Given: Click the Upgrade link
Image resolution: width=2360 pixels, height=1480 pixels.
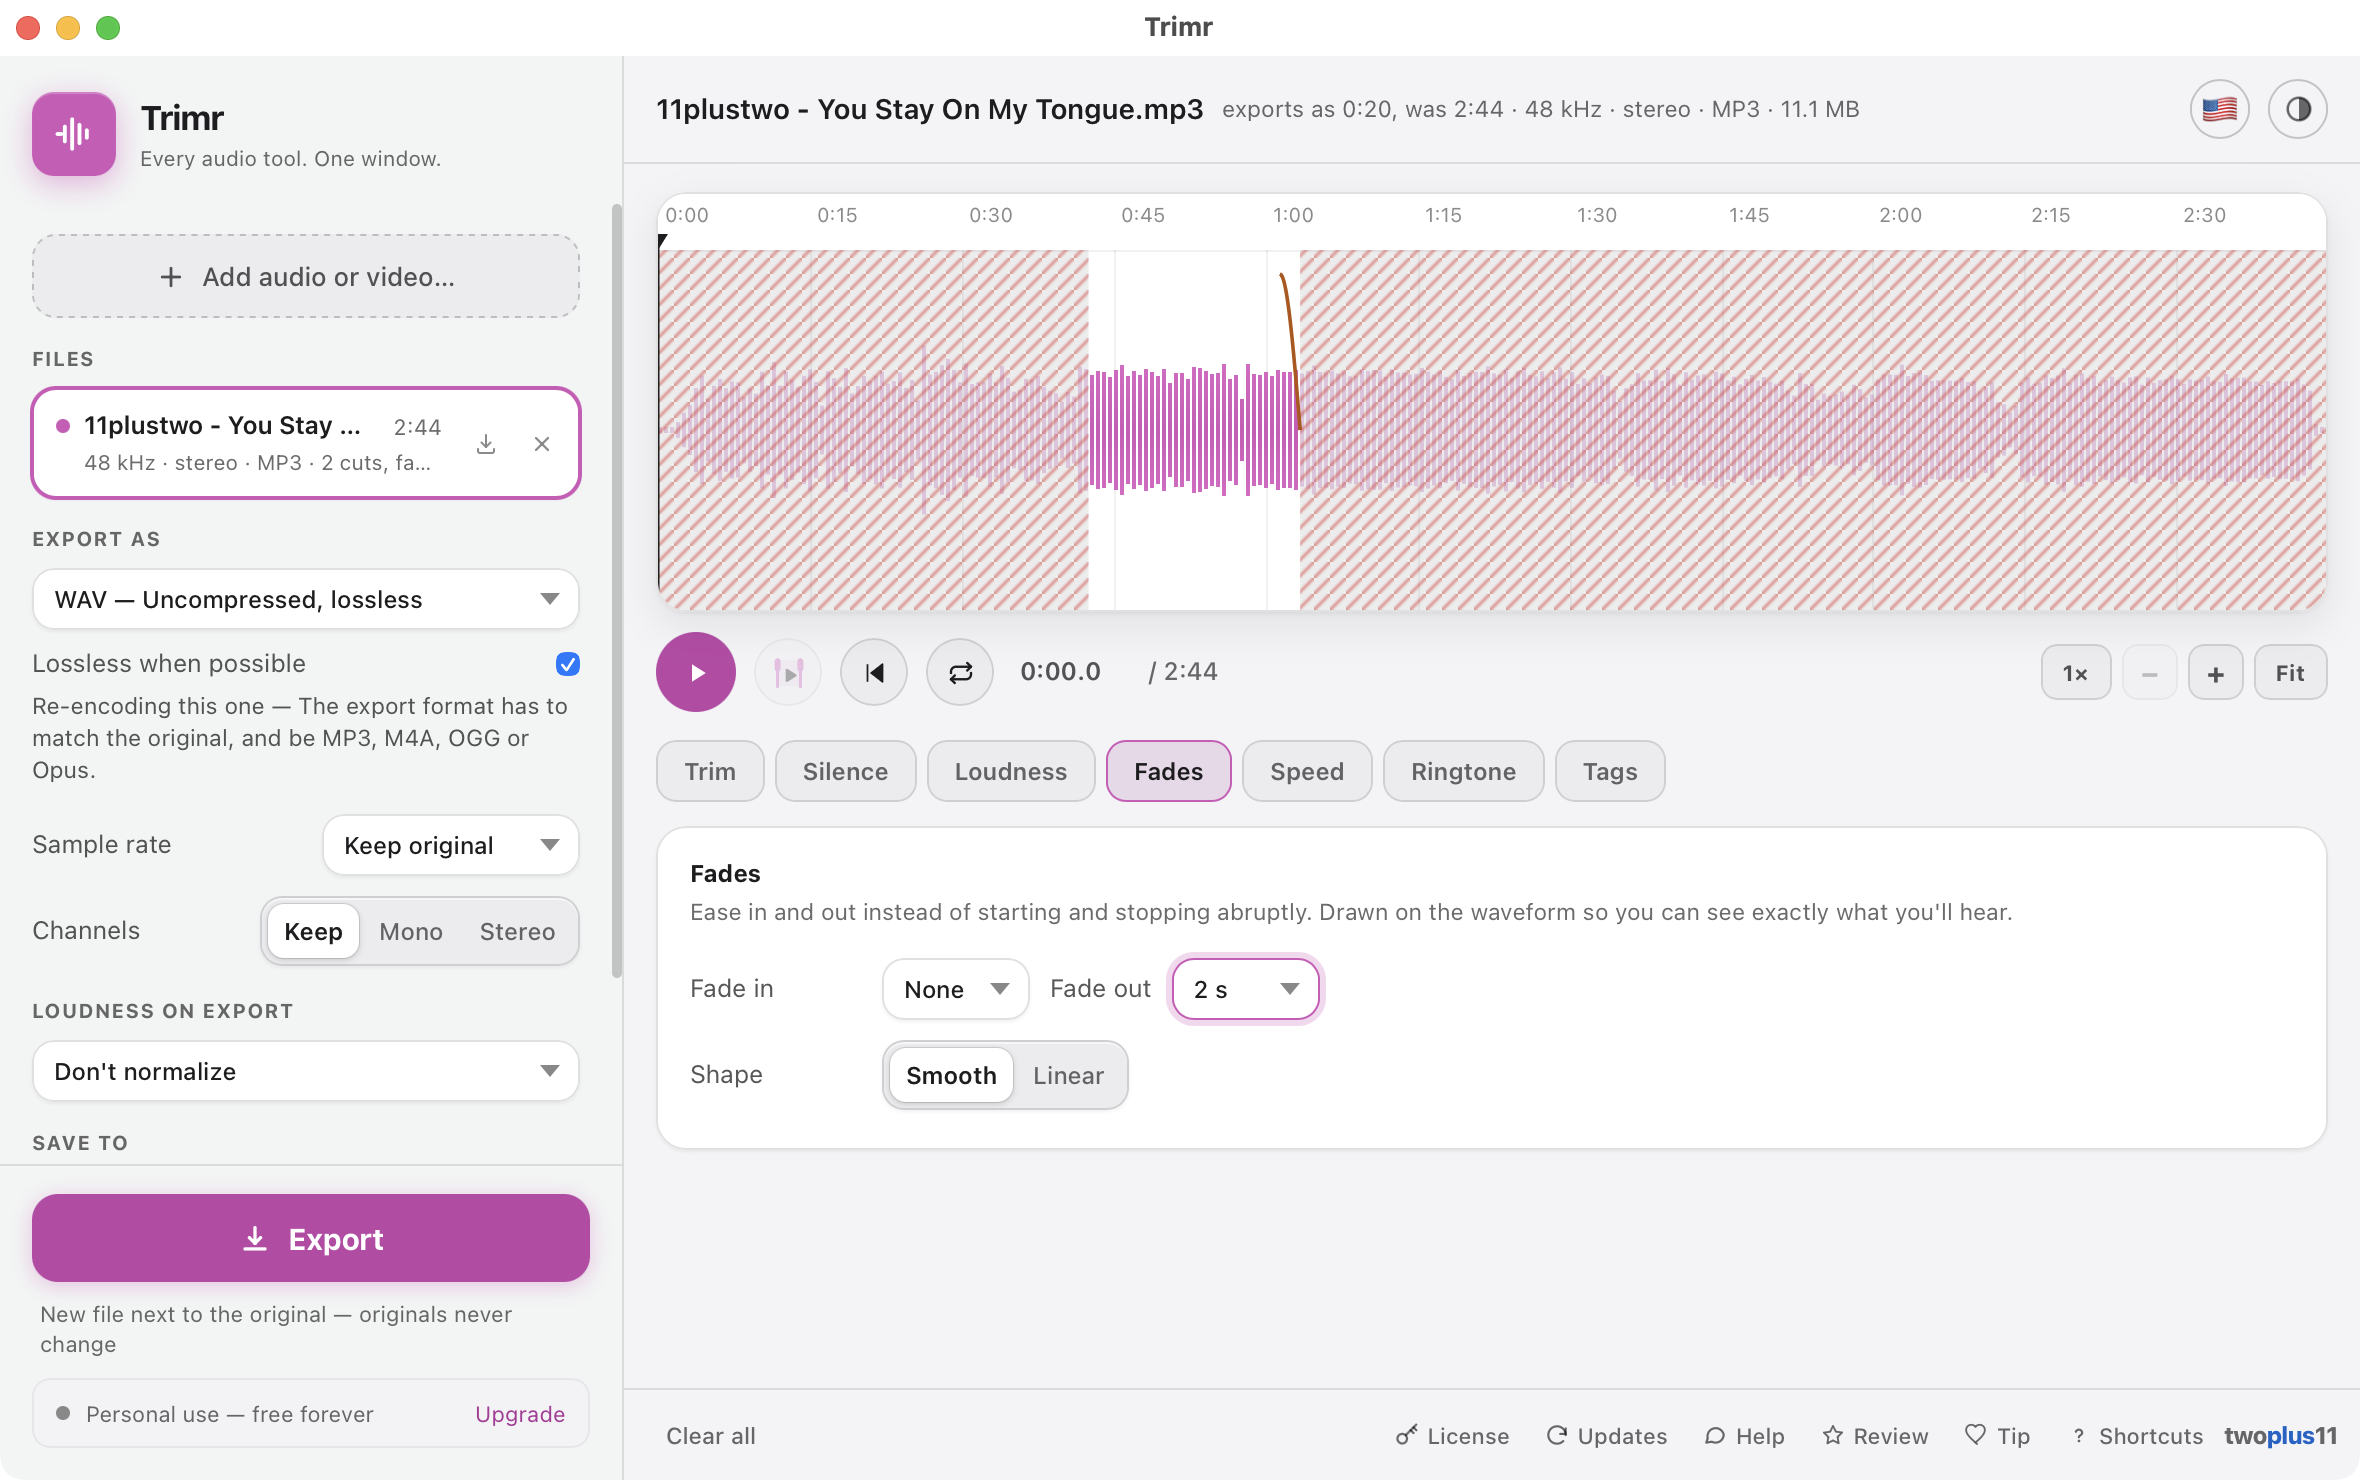Looking at the screenshot, I should 520,1414.
